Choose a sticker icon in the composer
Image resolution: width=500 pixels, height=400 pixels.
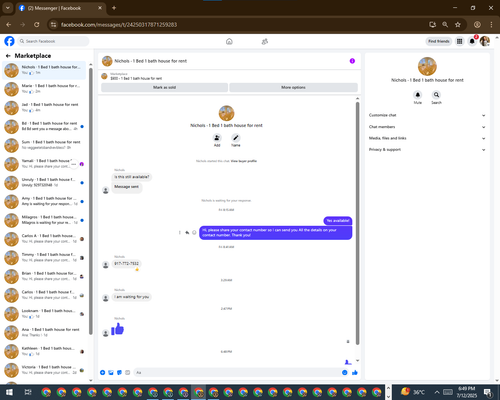coord(119,372)
